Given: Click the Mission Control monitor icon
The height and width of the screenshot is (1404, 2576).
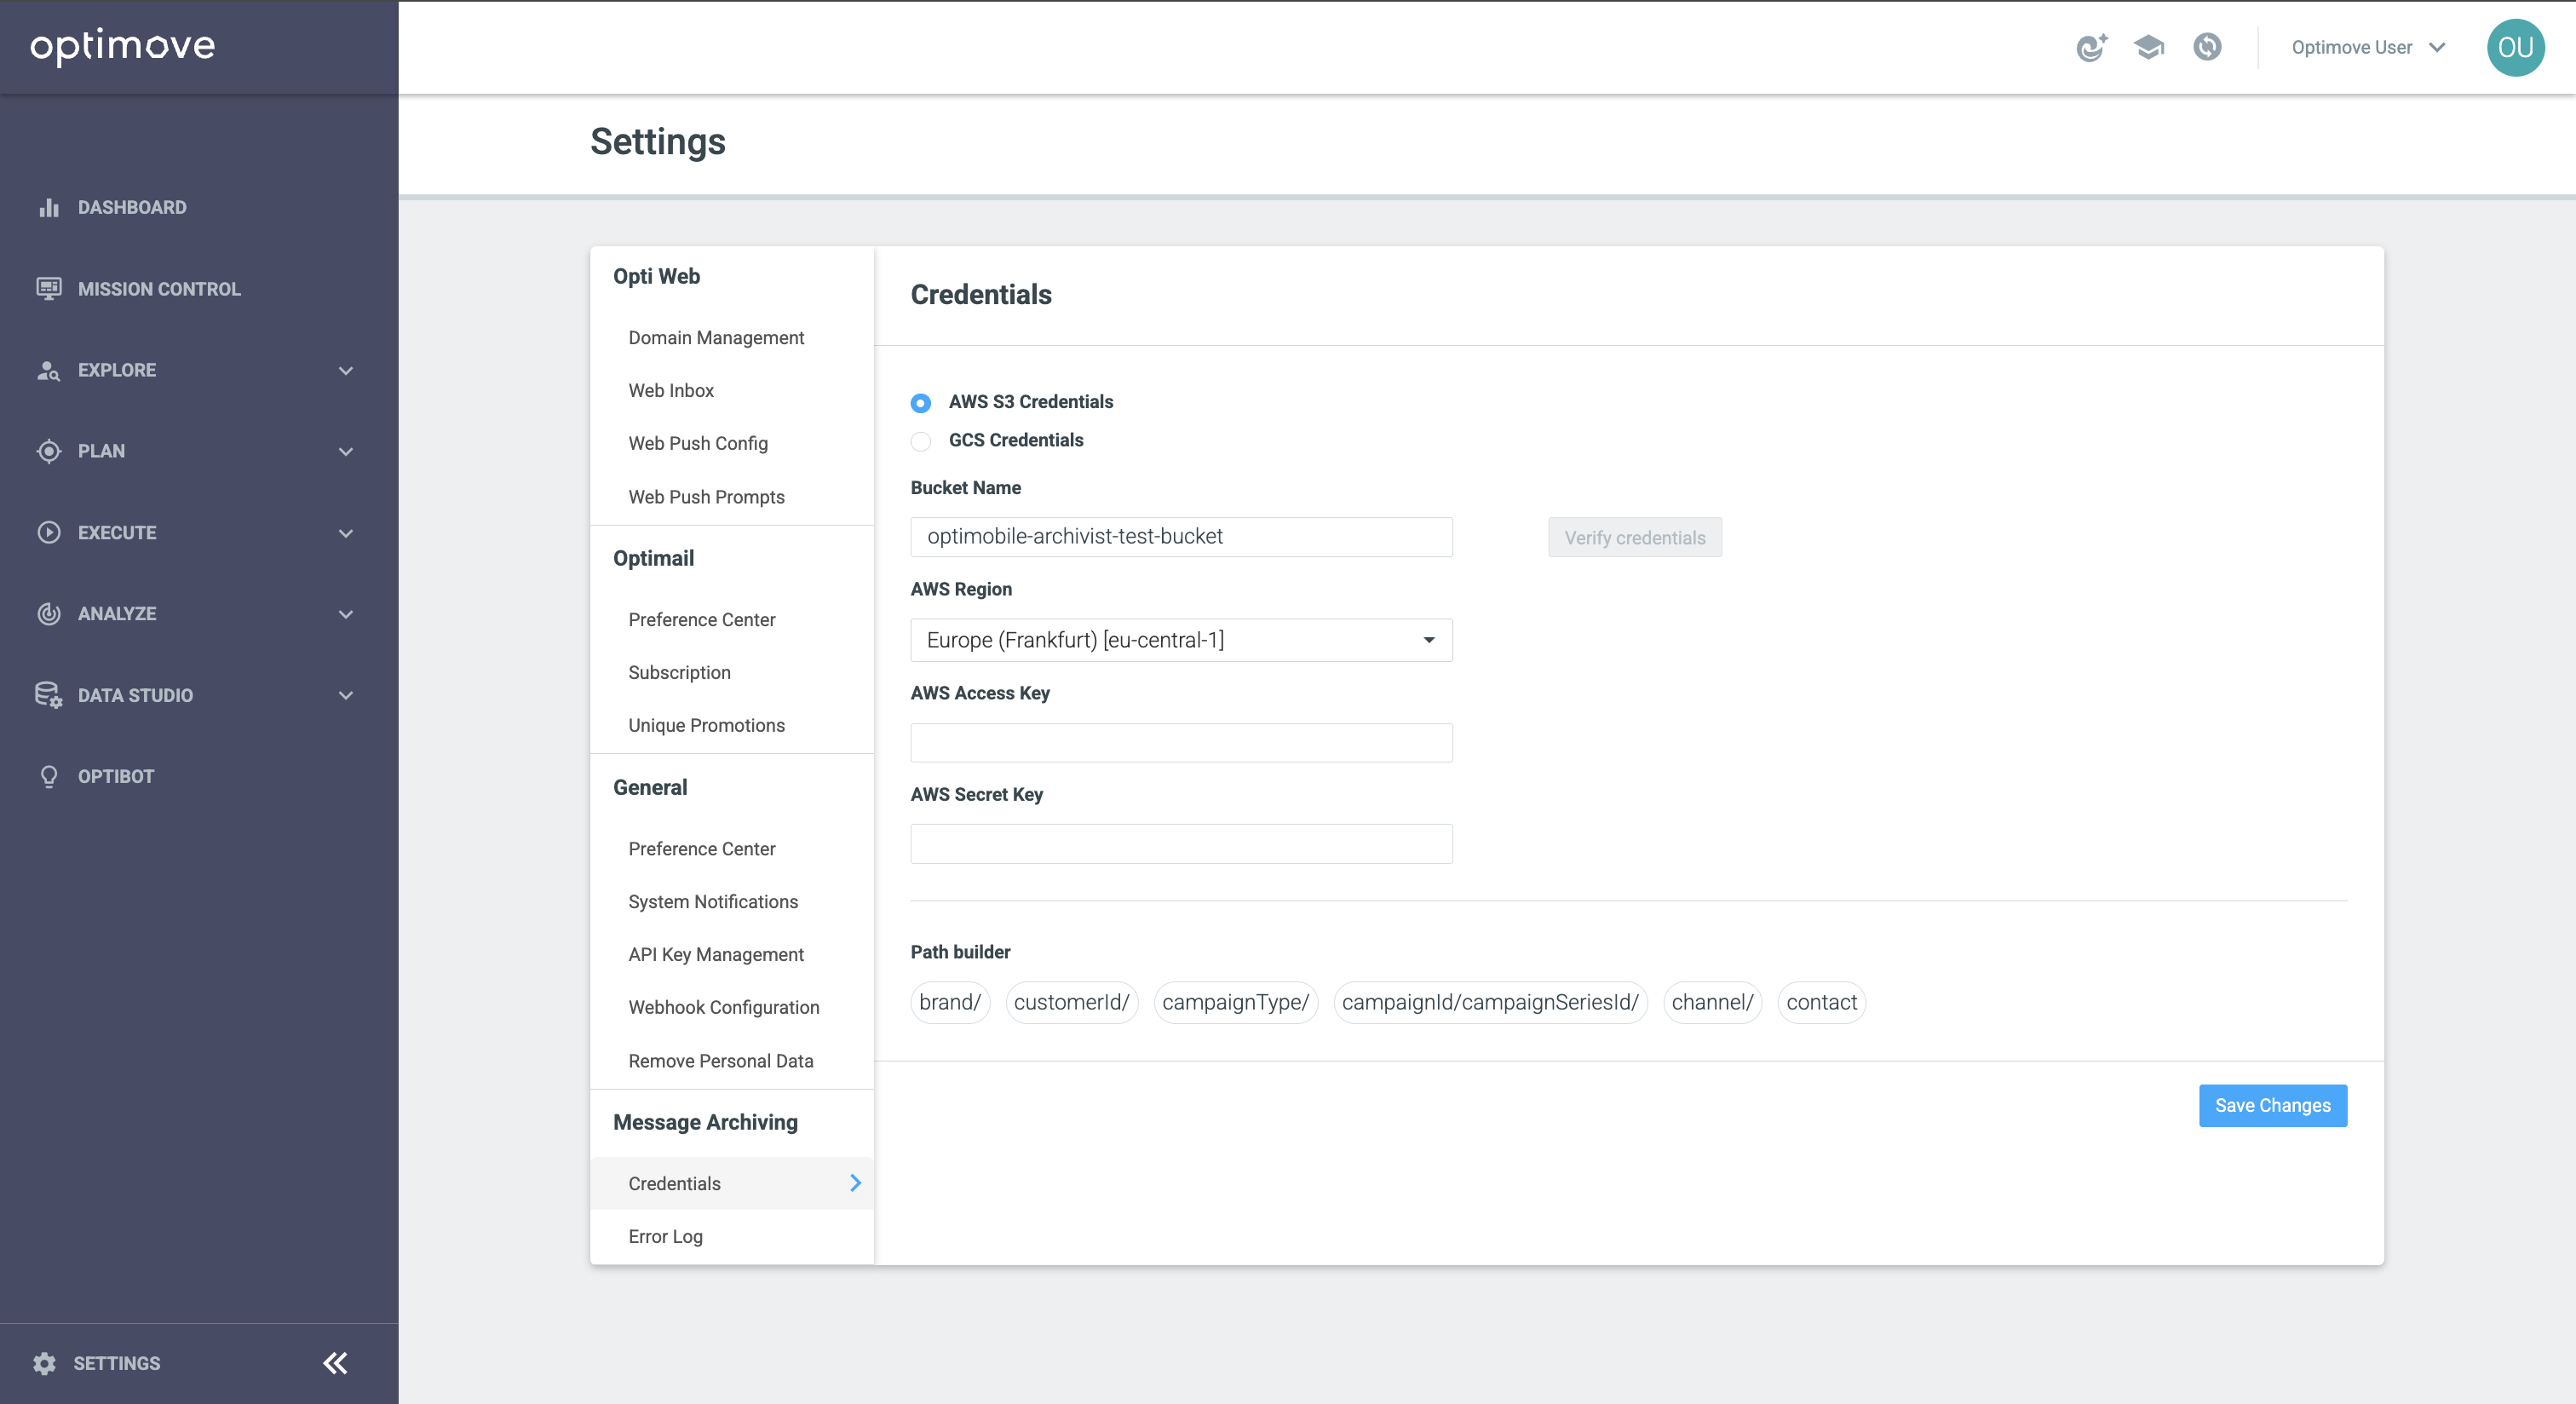Looking at the screenshot, I should (x=48, y=289).
